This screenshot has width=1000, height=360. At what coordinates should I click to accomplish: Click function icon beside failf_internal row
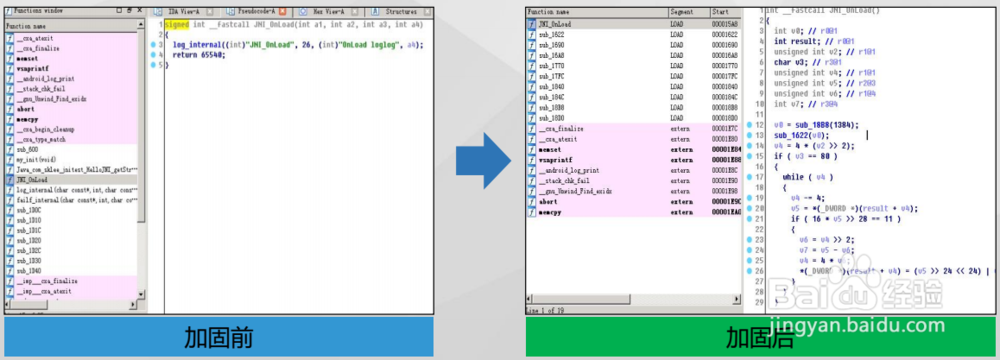(x=10, y=200)
